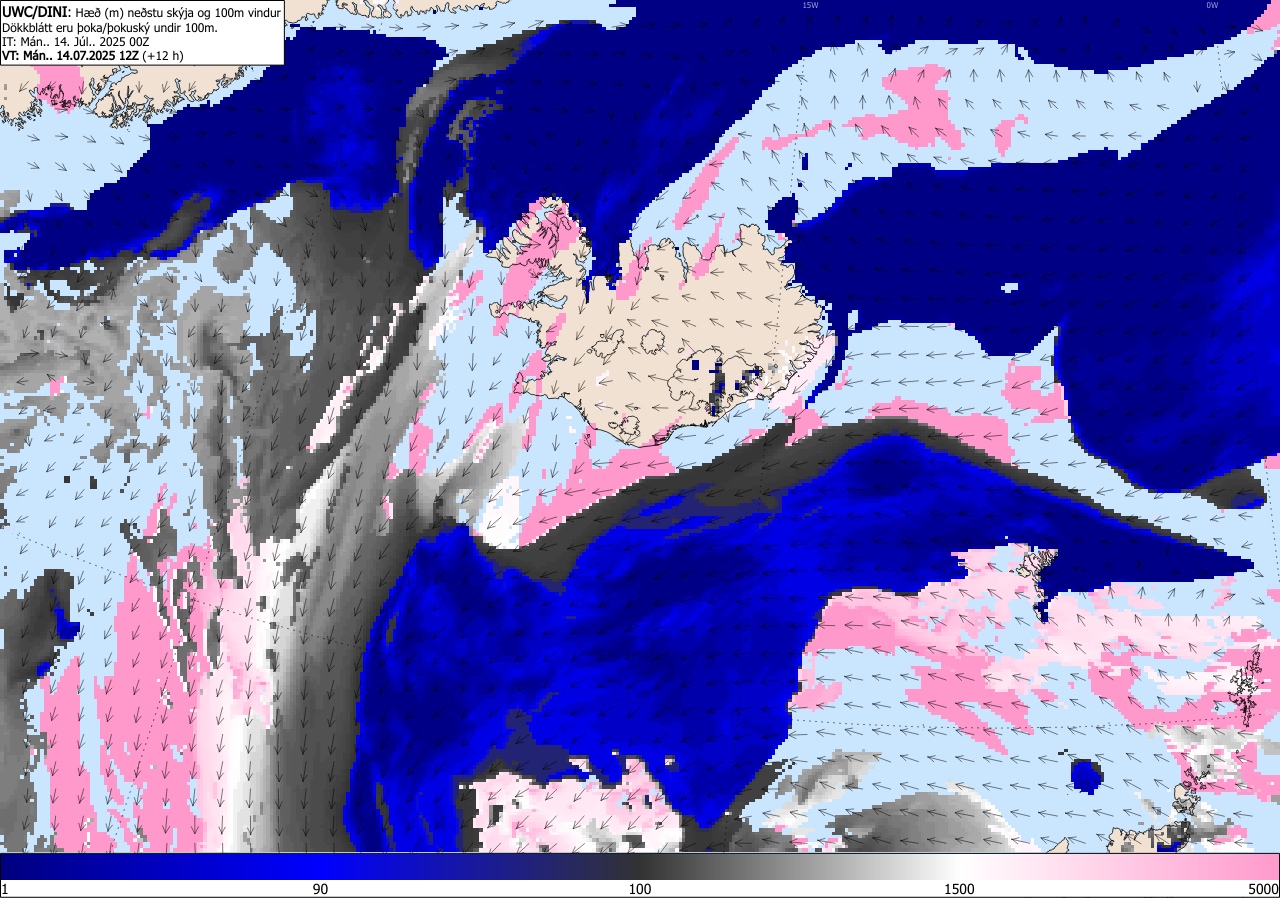Click the '1500' label on the color scale

[960, 889]
